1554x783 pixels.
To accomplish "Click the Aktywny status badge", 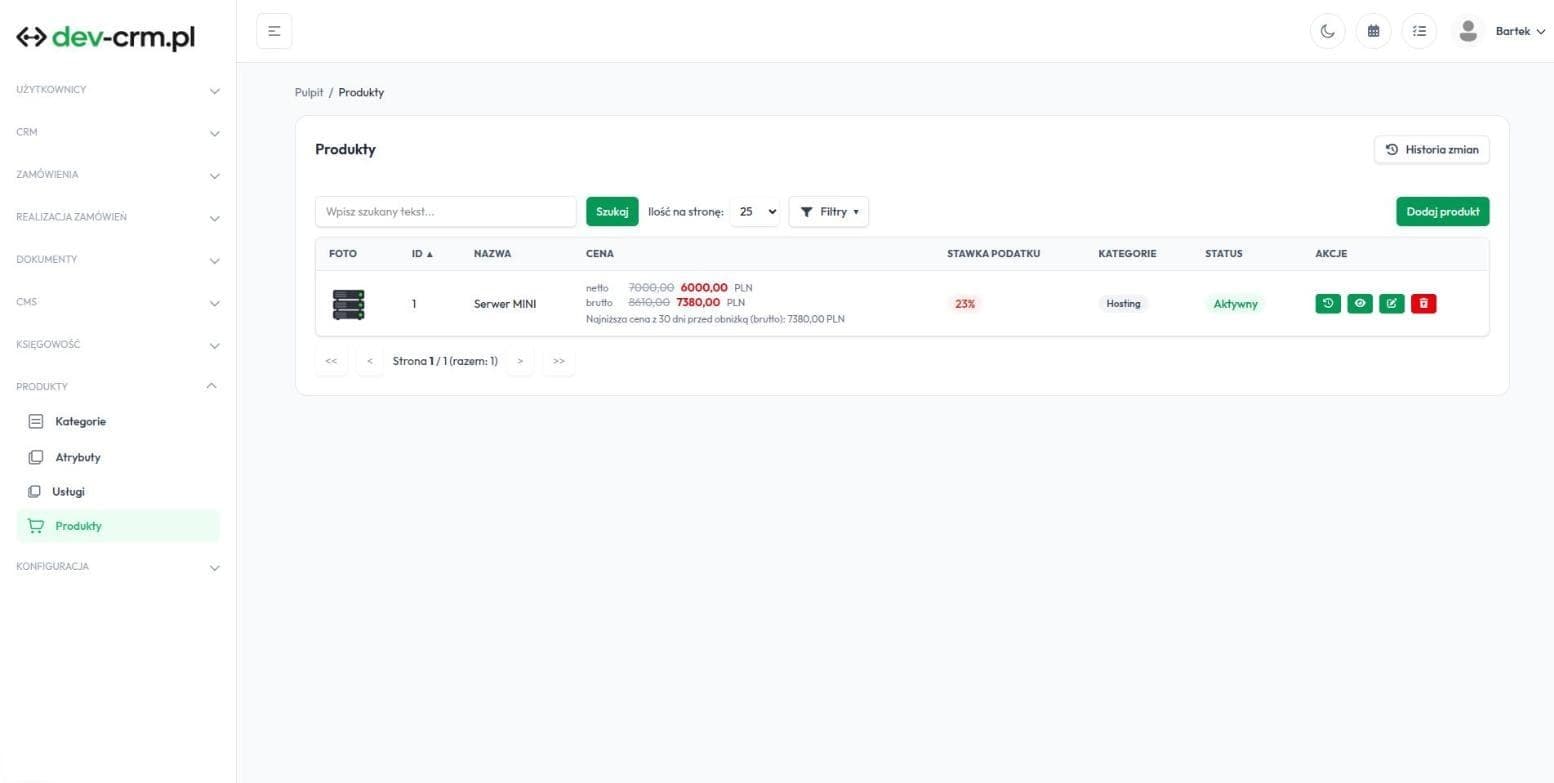I will (x=1235, y=304).
